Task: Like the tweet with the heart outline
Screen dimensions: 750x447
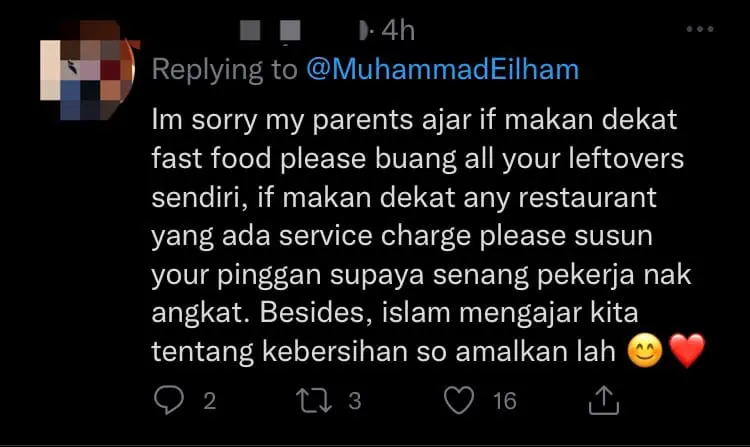Action: [x=459, y=400]
